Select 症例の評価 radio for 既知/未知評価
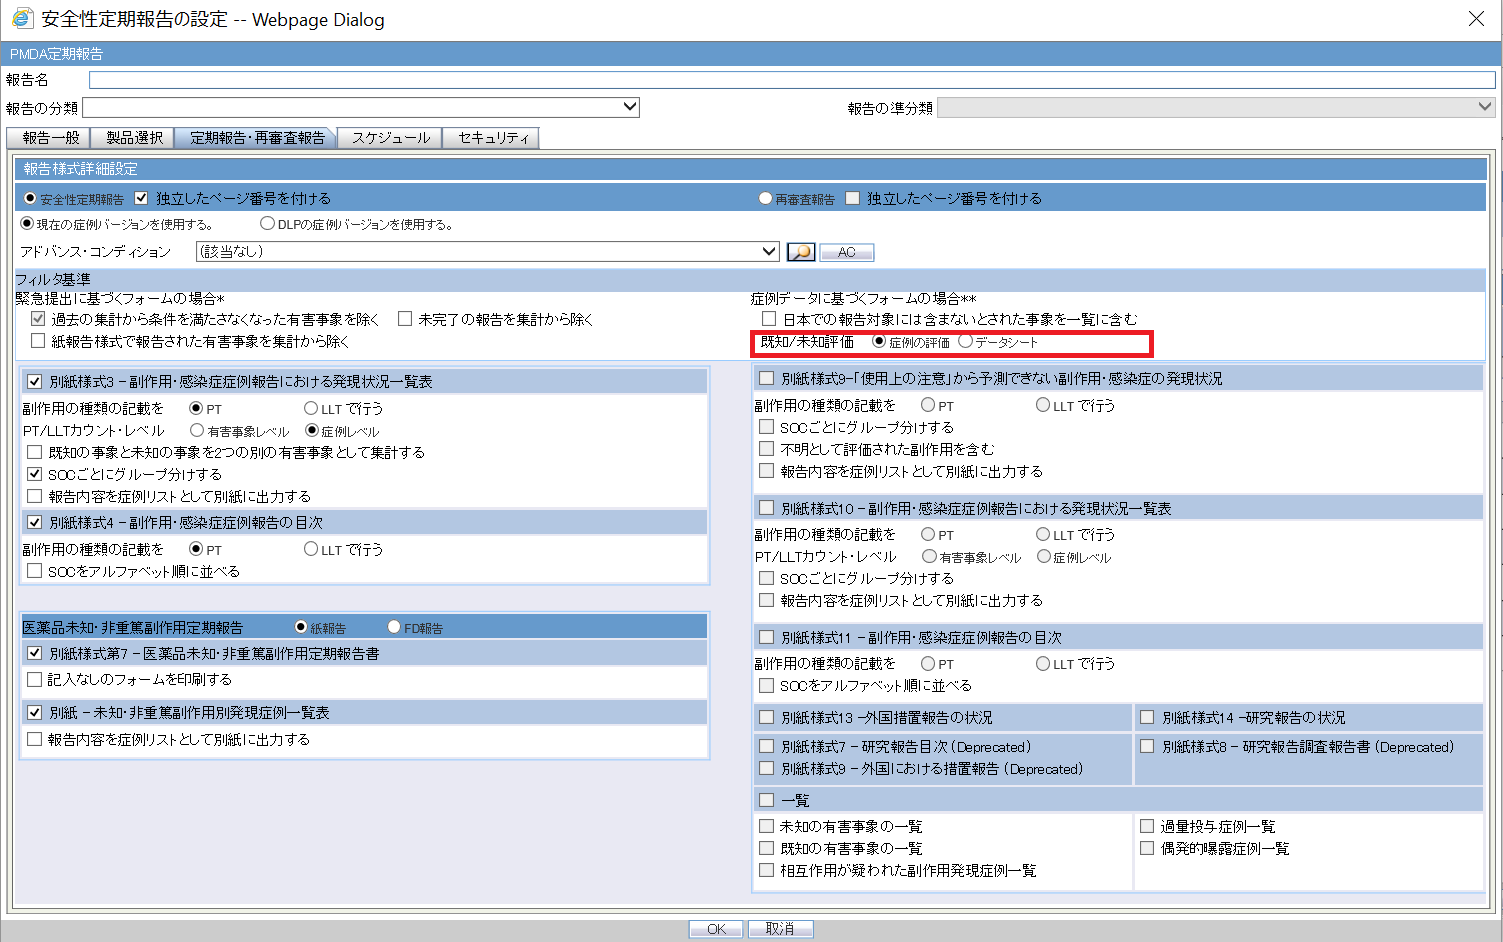This screenshot has height=942, width=1503. [879, 342]
